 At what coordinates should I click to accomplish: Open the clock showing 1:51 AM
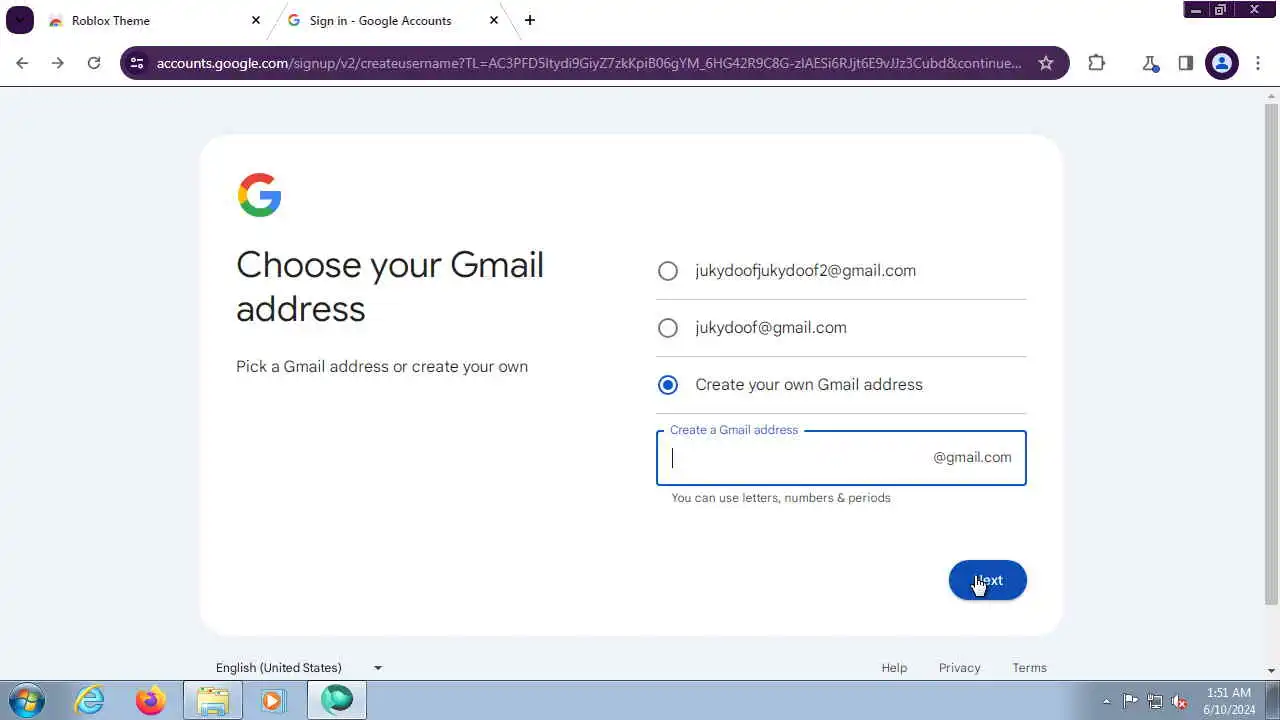(1229, 700)
